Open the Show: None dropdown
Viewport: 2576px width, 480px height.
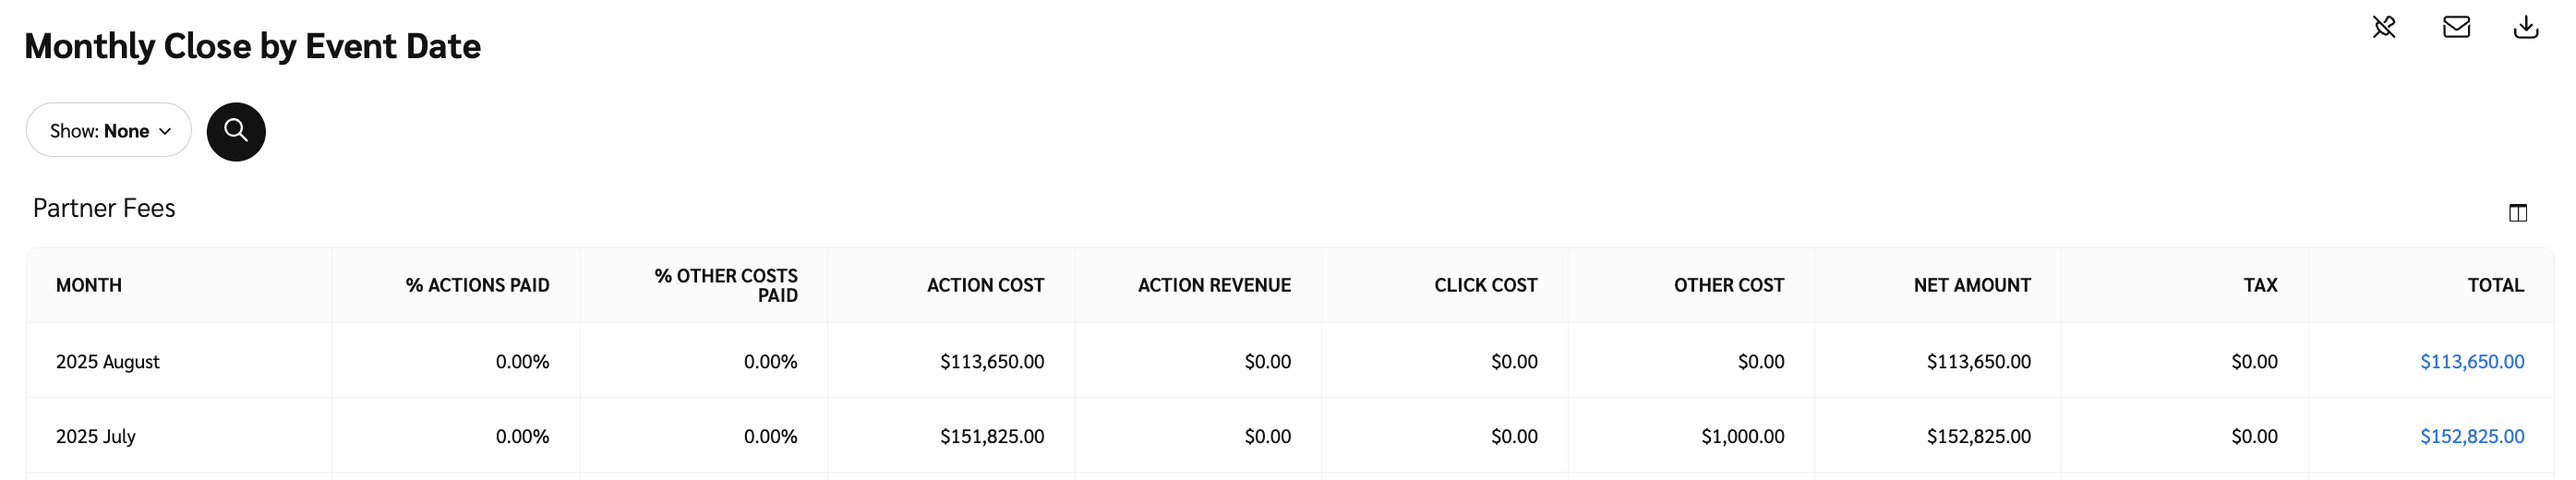click(x=109, y=131)
